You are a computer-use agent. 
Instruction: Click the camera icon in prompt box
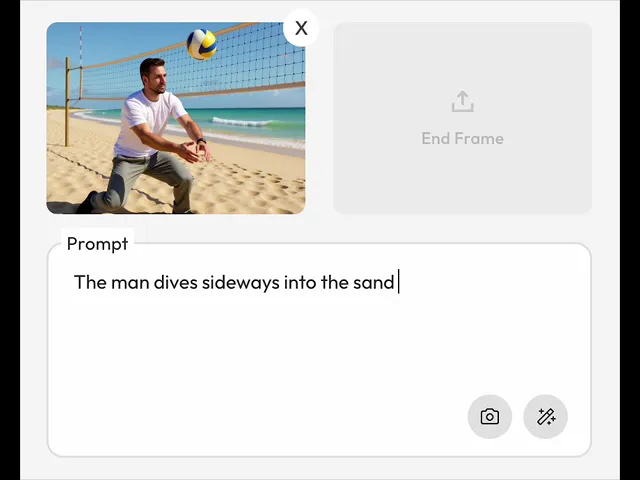489,417
